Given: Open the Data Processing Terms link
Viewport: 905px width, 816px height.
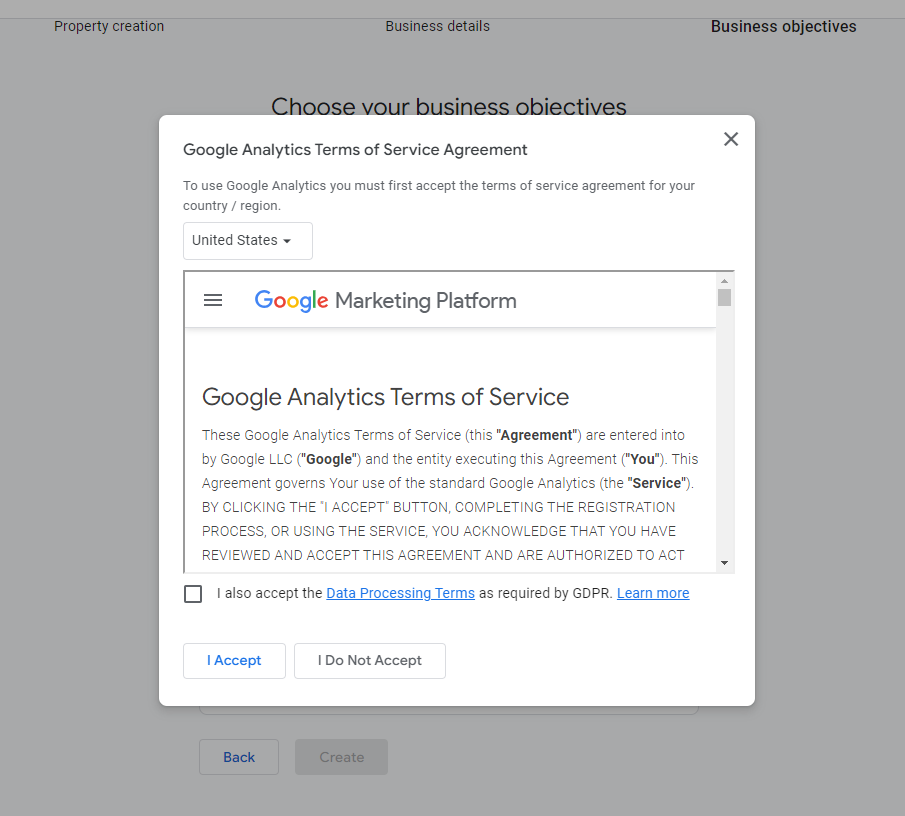Looking at the screenshot, I should (400, 593).
